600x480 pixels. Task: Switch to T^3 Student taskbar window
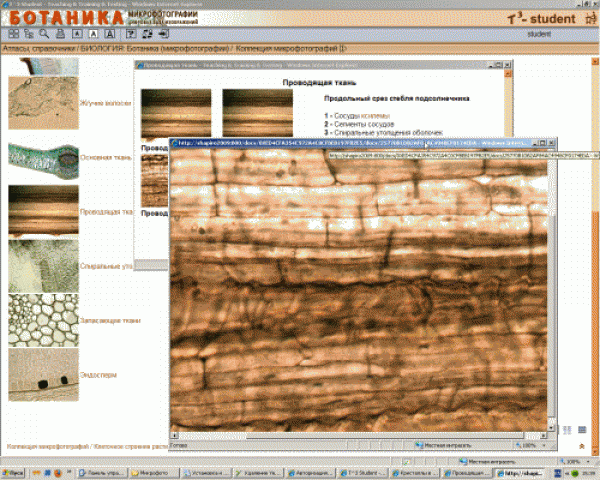[x=361, y=471]
